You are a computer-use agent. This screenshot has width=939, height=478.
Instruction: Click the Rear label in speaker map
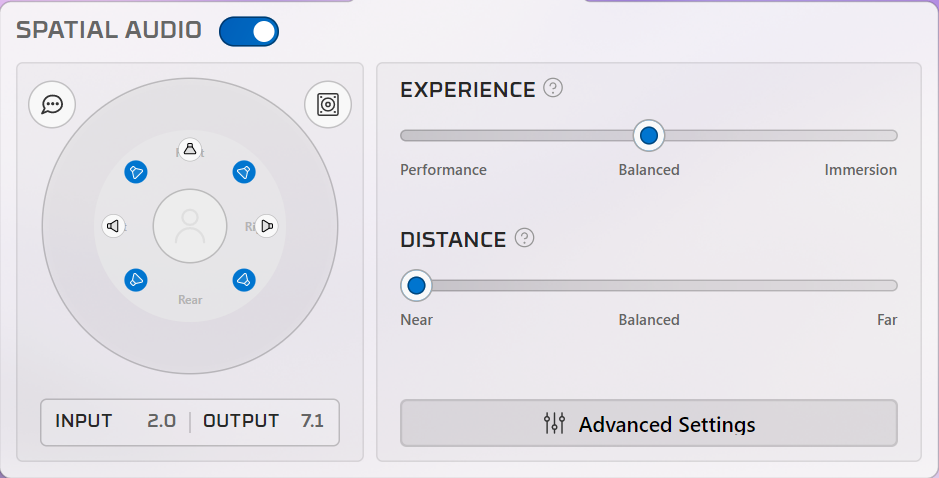[190, 299]
